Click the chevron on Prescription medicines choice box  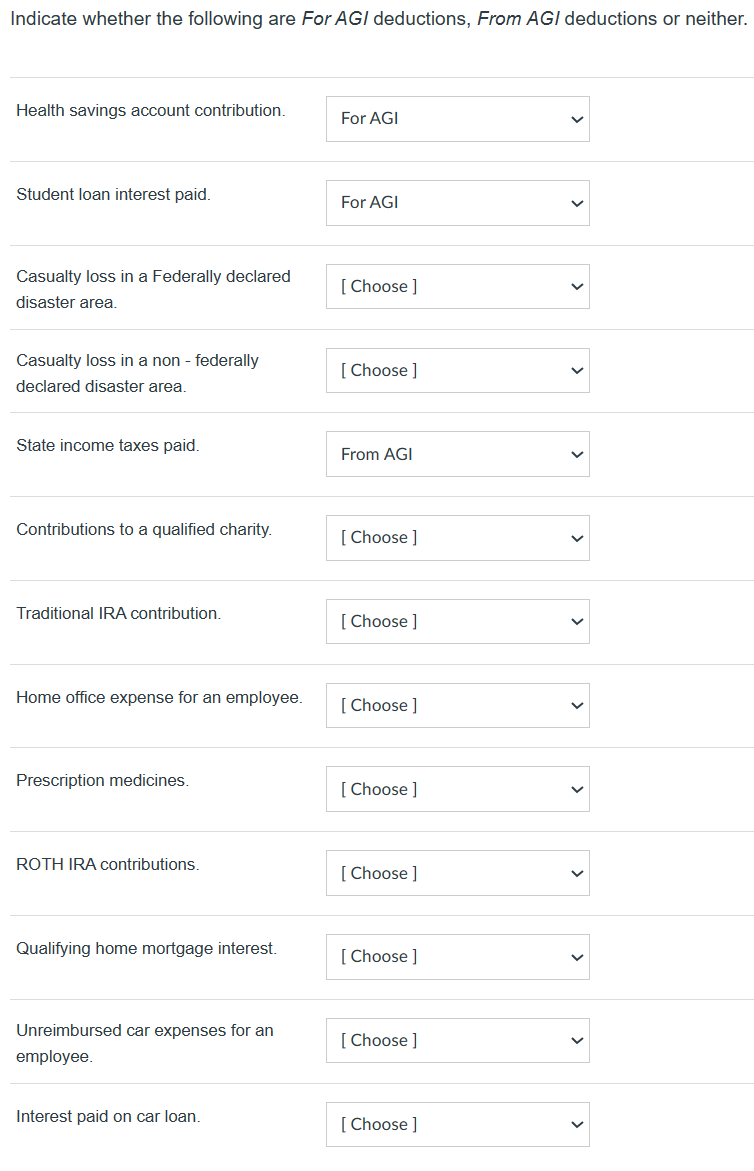(x=576, y=789)
